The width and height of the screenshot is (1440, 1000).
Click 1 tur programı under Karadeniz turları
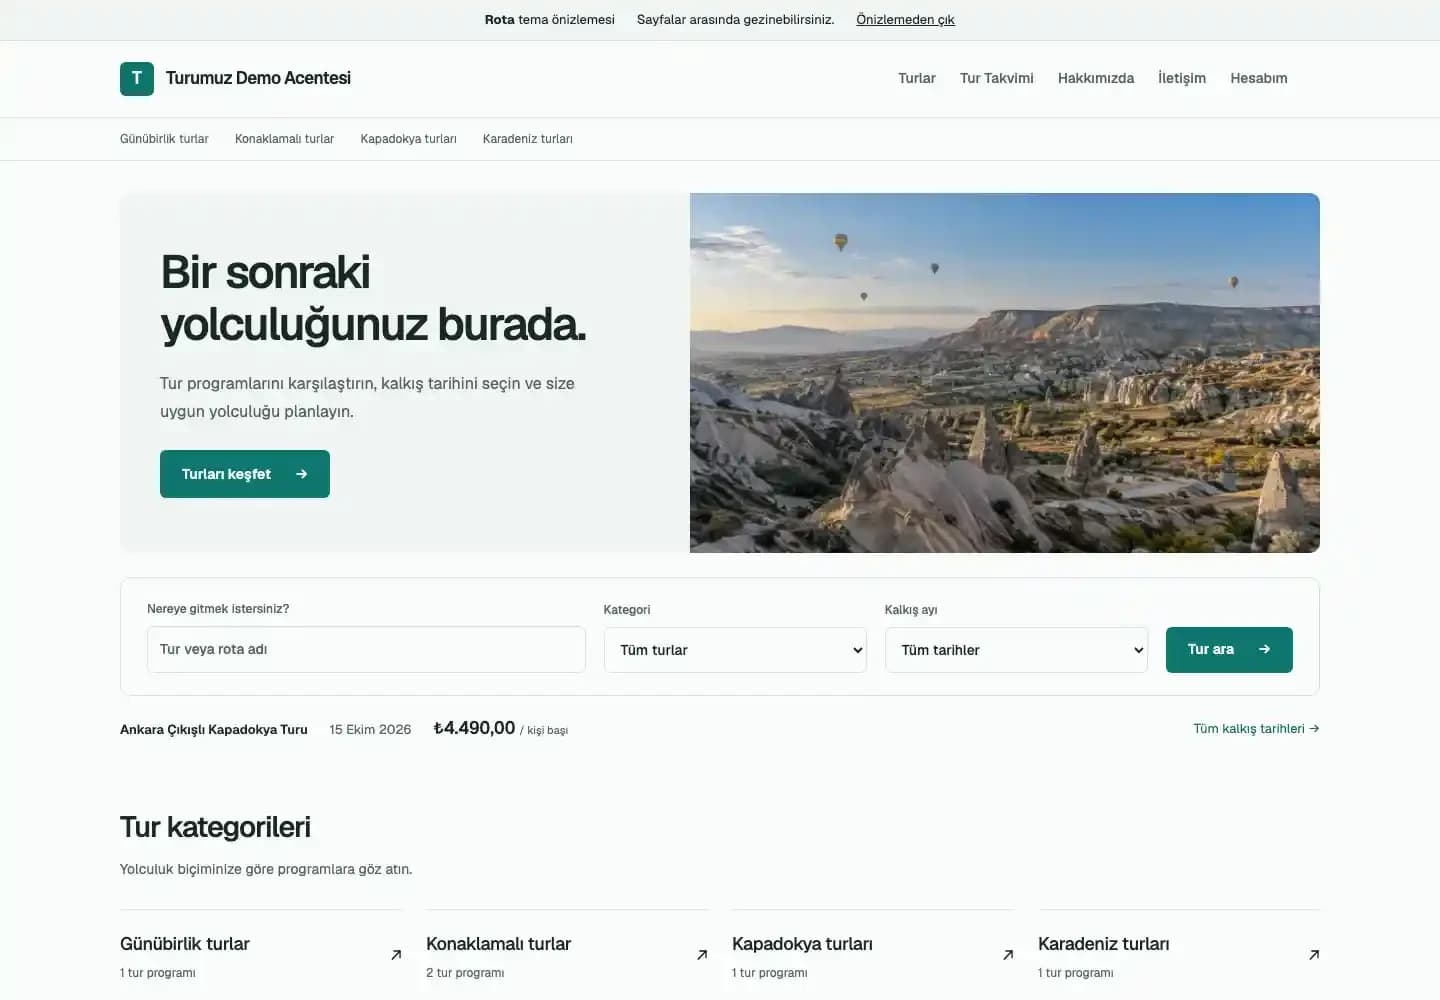click(1075, 973)
